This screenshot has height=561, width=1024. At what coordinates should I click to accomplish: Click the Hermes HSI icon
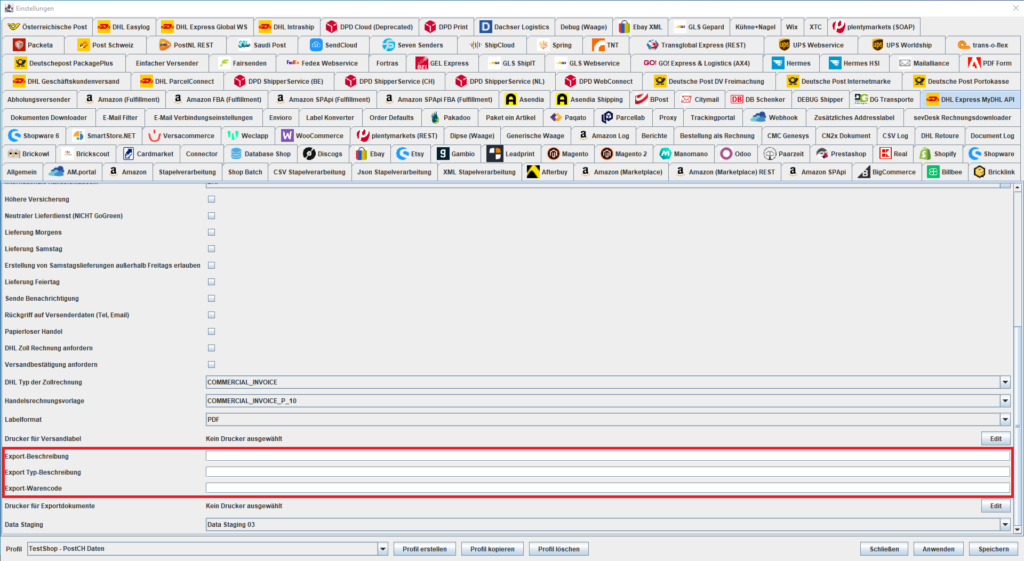coord(835,63)
